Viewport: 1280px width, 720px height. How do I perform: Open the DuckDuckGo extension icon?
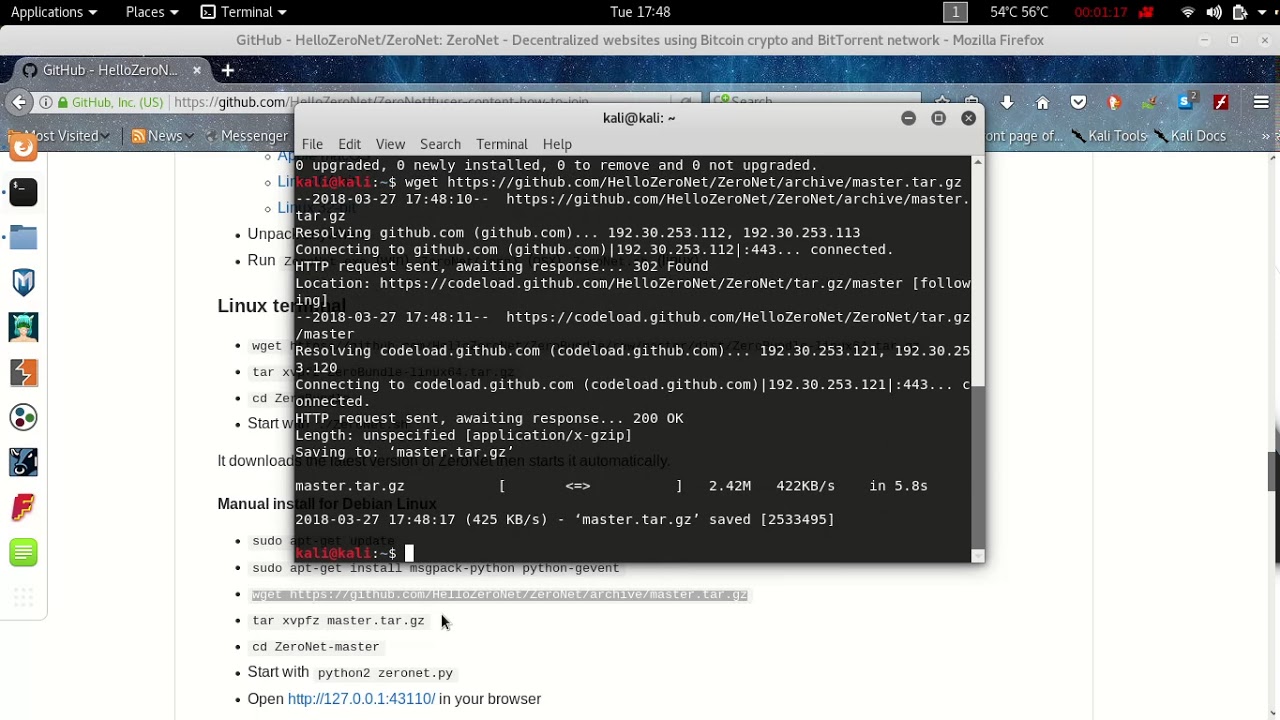(x=1114, y=102)
